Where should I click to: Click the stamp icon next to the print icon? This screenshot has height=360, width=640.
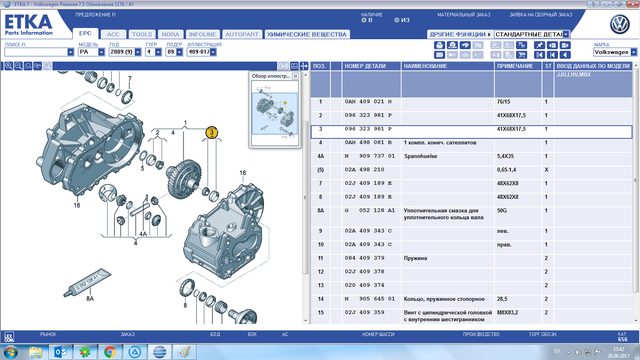click(x=452, y=45)
